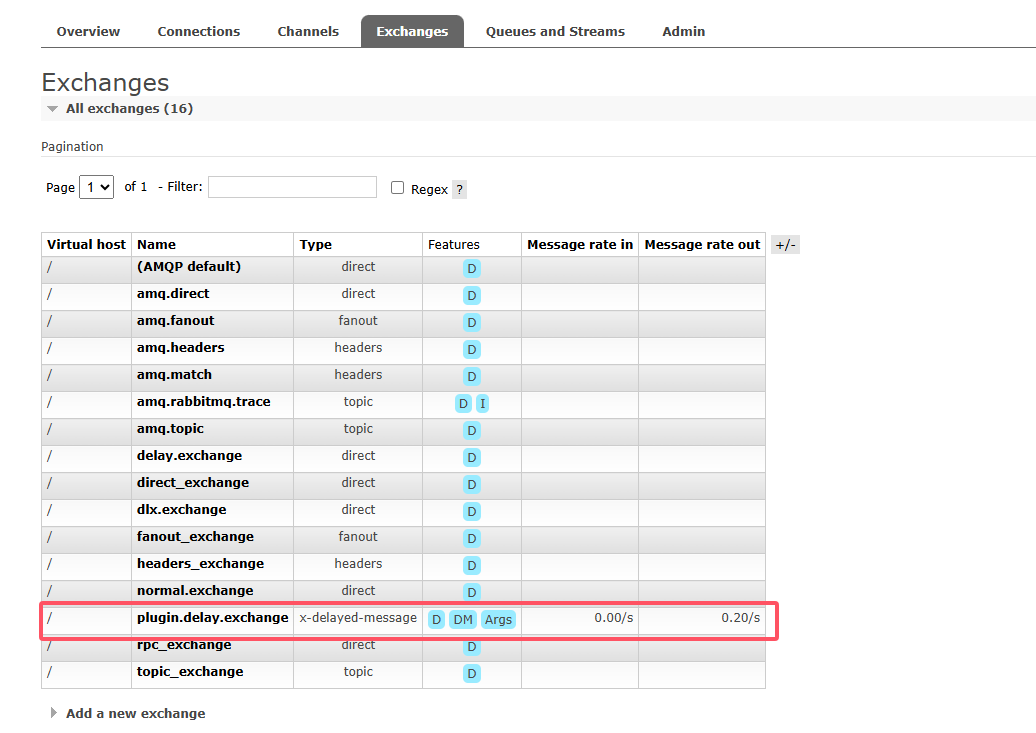The image size is (1036, 733).
Task: Click the D badge on headers_exchange row
Action: [472, 566]
